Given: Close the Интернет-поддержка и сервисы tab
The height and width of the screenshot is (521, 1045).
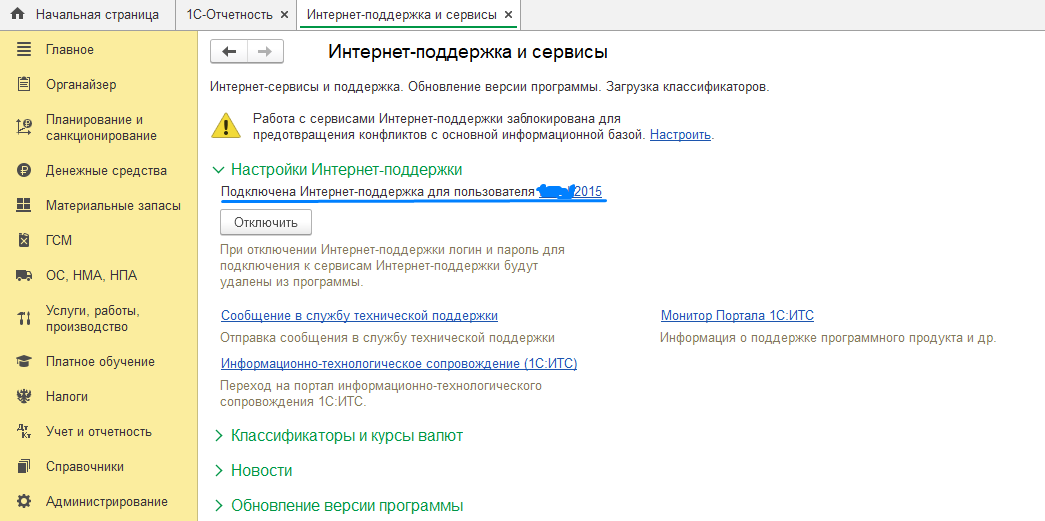Looking at the screenshot, I should [509, 15].
